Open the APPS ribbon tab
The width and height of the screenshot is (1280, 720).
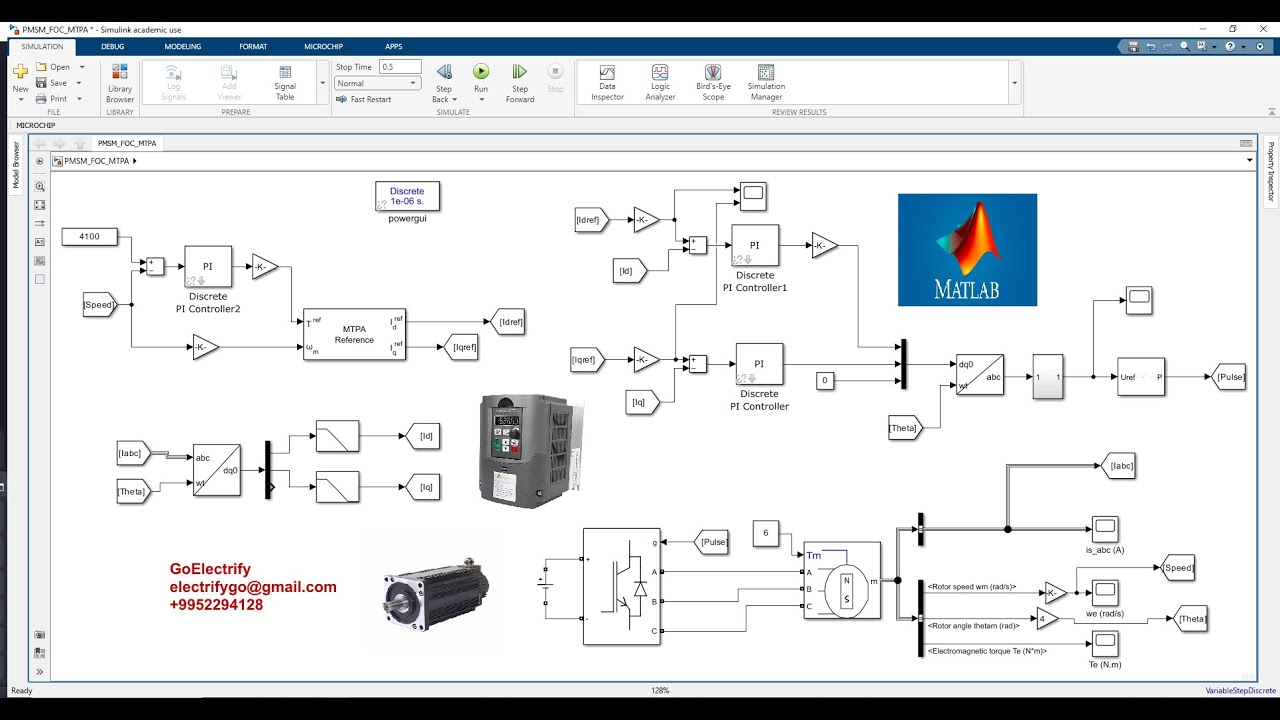click(x=394, y=47)
